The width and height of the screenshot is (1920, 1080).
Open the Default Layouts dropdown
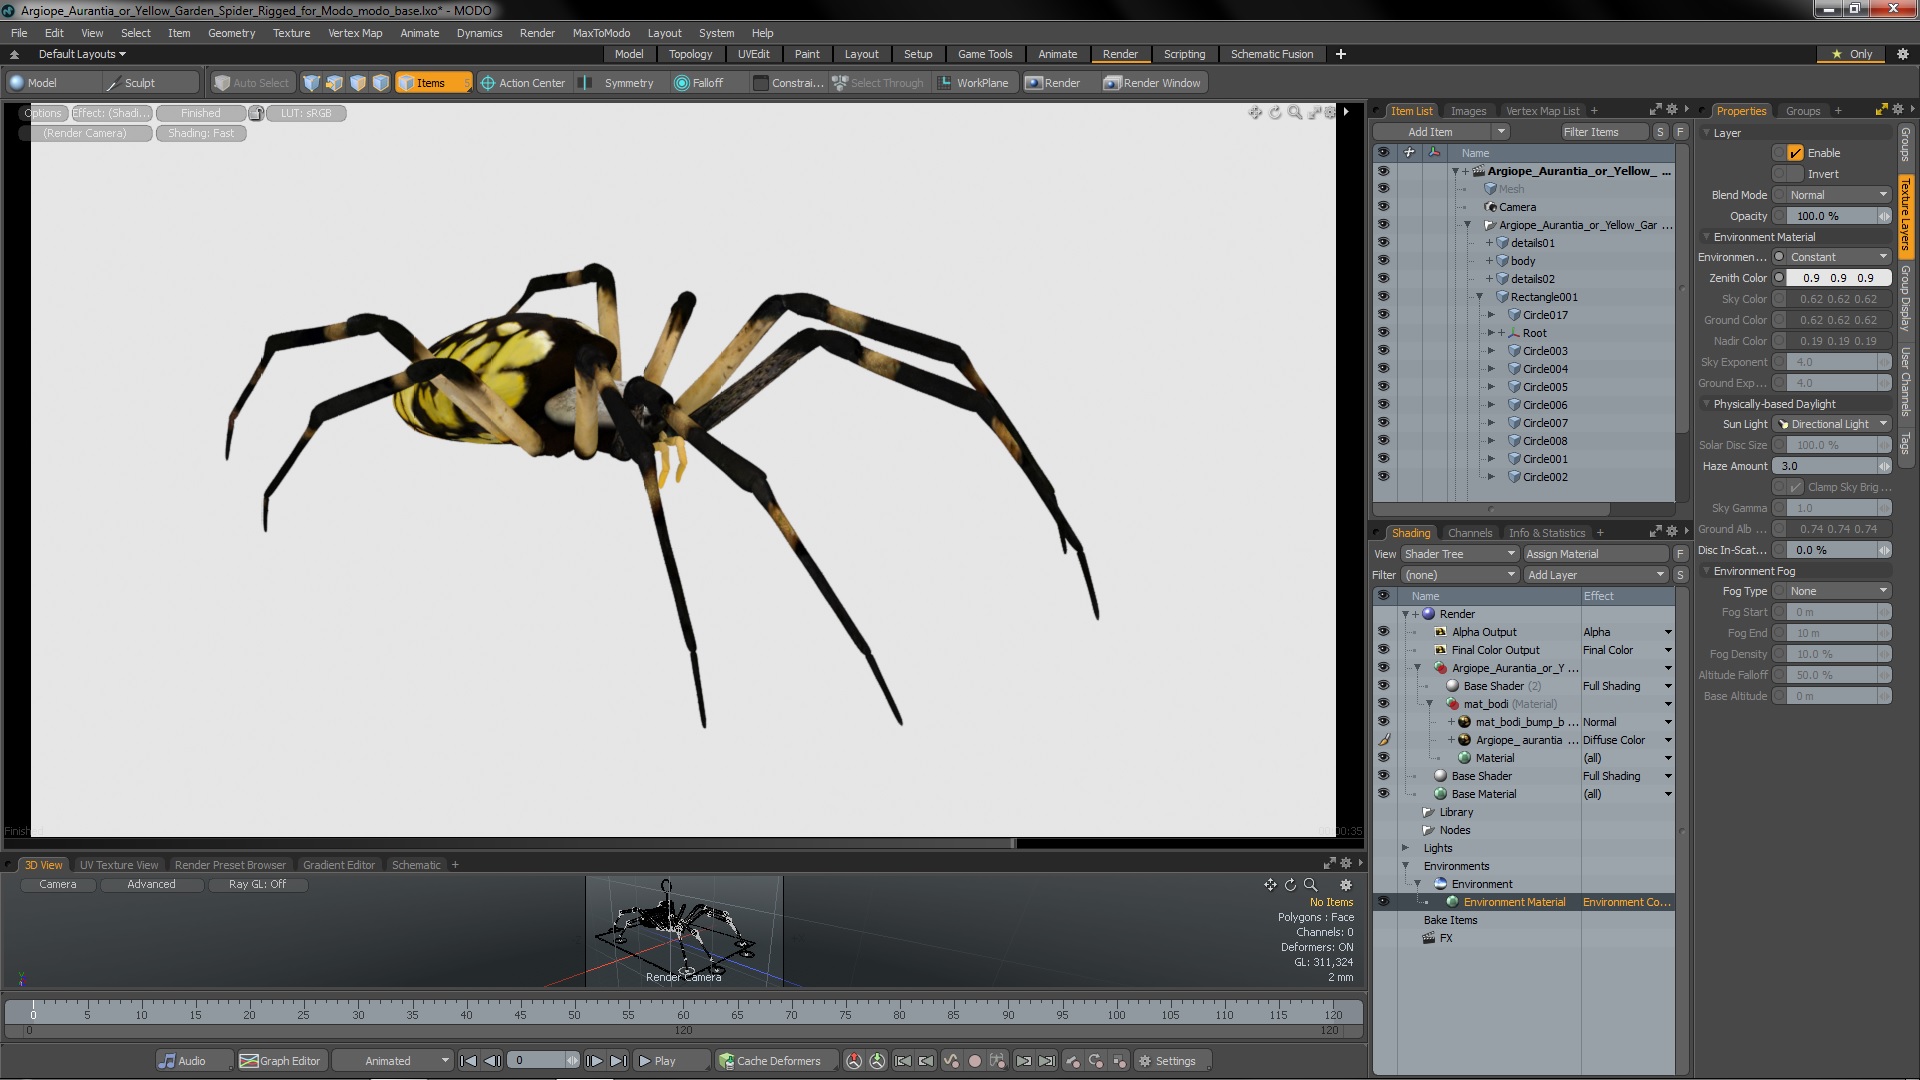click(82, 54)
